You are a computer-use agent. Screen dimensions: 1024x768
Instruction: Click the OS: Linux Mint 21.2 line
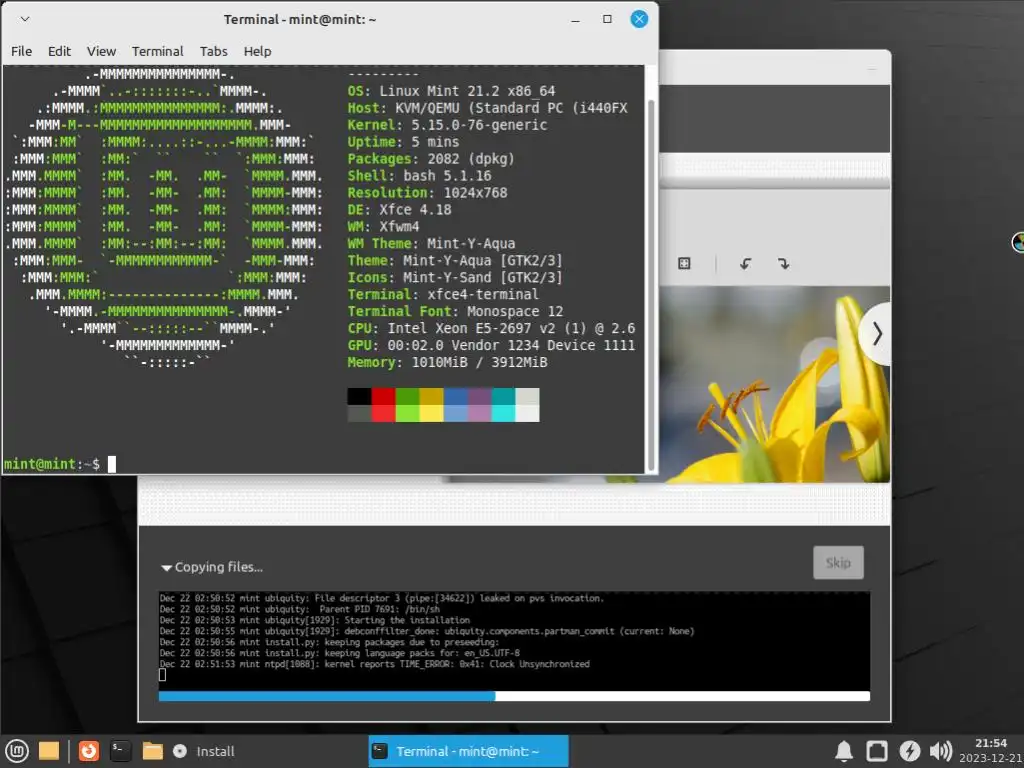(x=451, y=91)
